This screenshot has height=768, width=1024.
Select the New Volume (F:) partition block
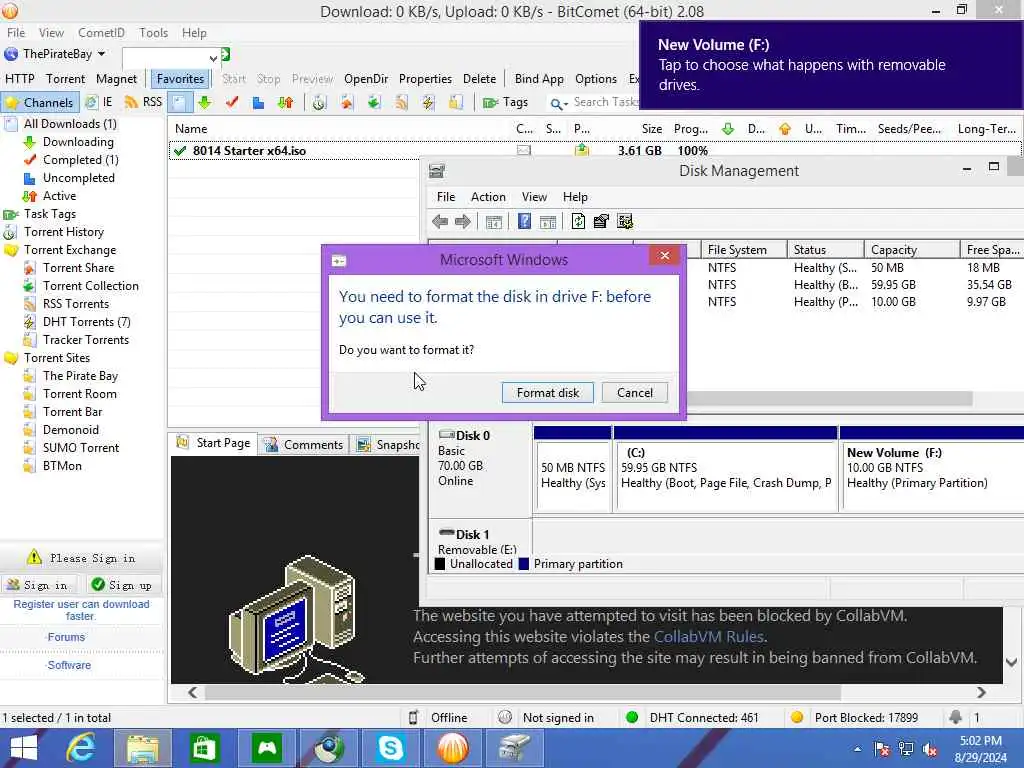point(932,468)
